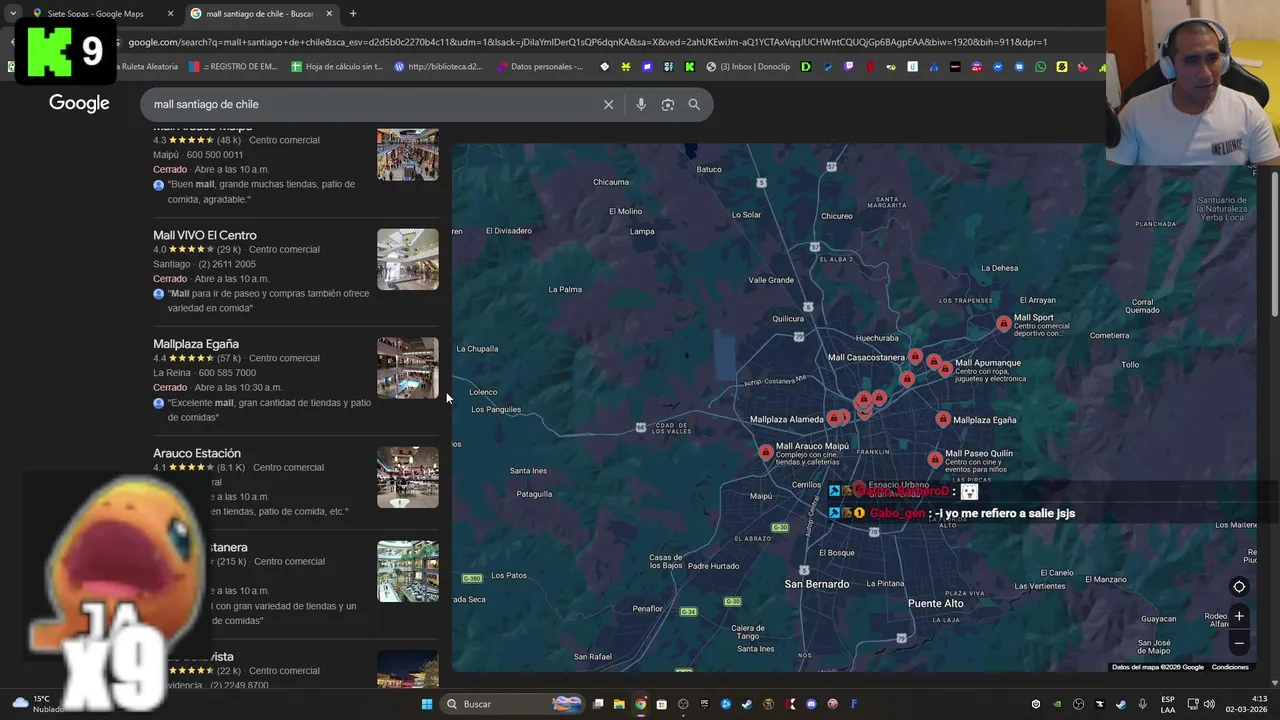Open Discord from the taskbar
Image resolution: width=1280 pixels, height=720 pixels.
point(811,704)
